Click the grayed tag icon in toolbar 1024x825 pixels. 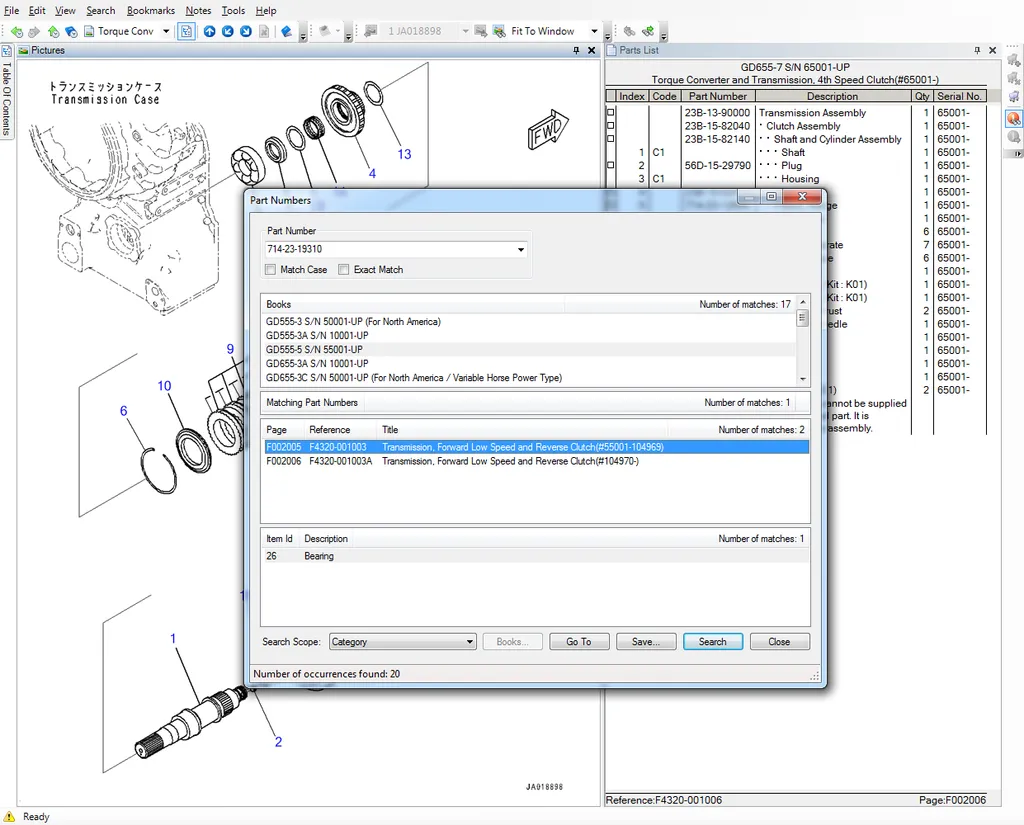(325, 31)
